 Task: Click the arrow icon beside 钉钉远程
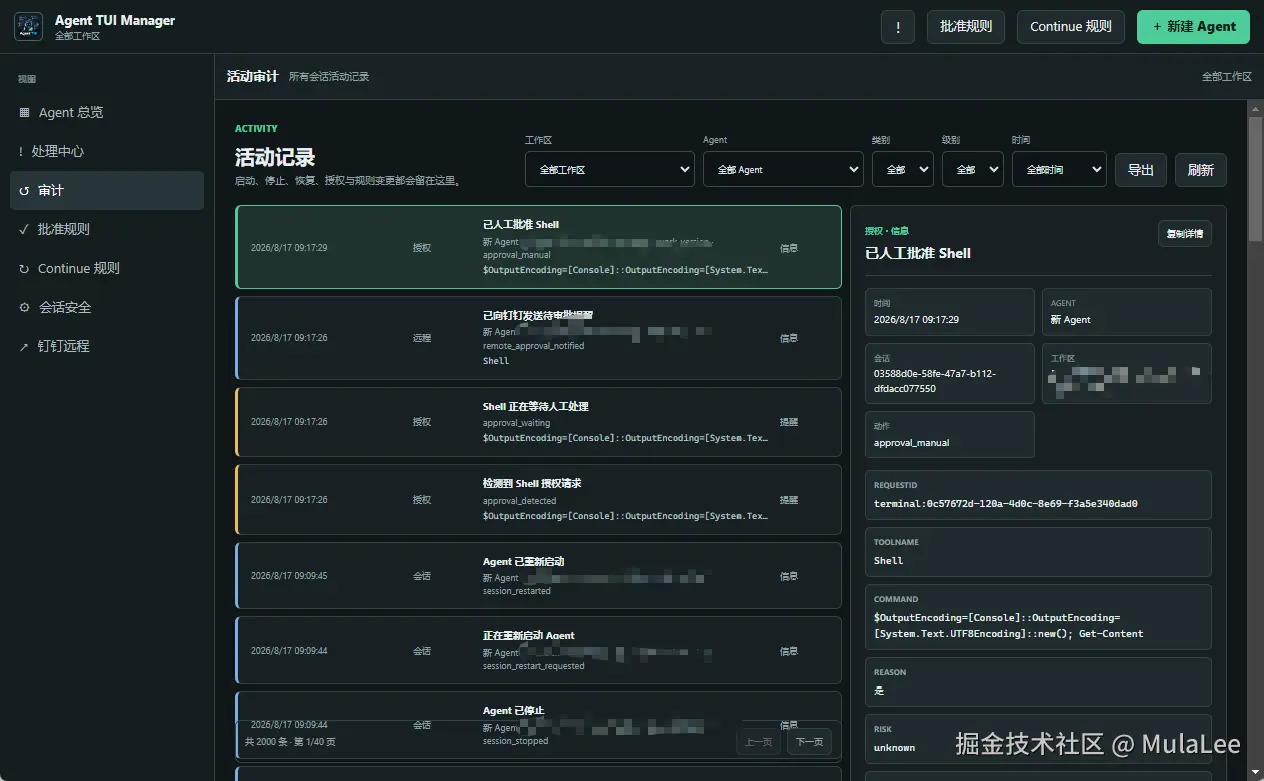[24, 346]
